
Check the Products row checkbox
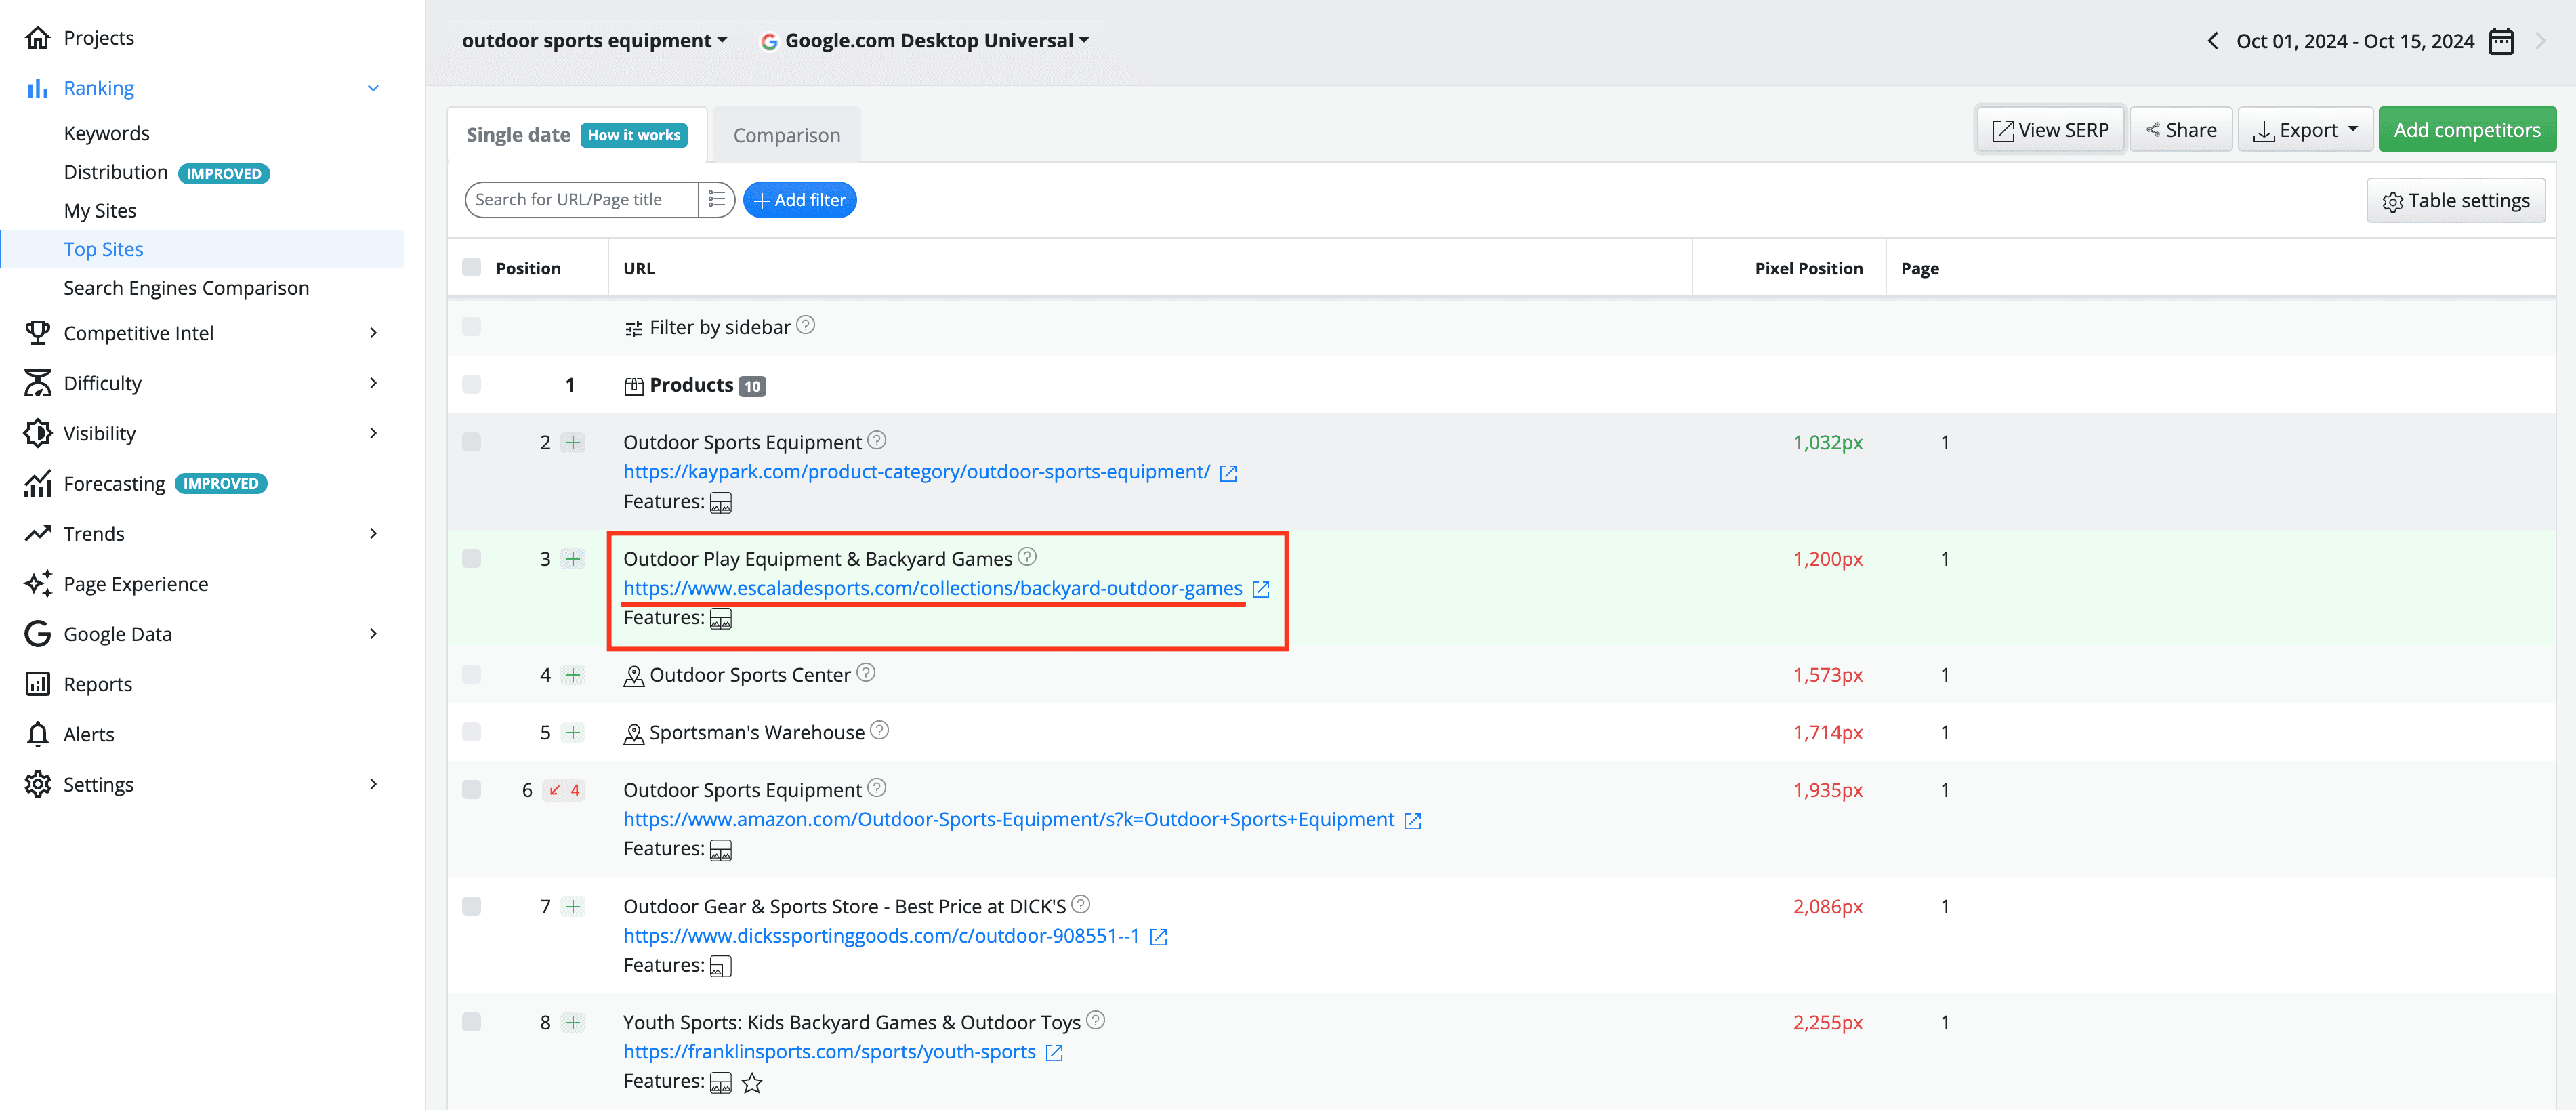tap(472, 384)
